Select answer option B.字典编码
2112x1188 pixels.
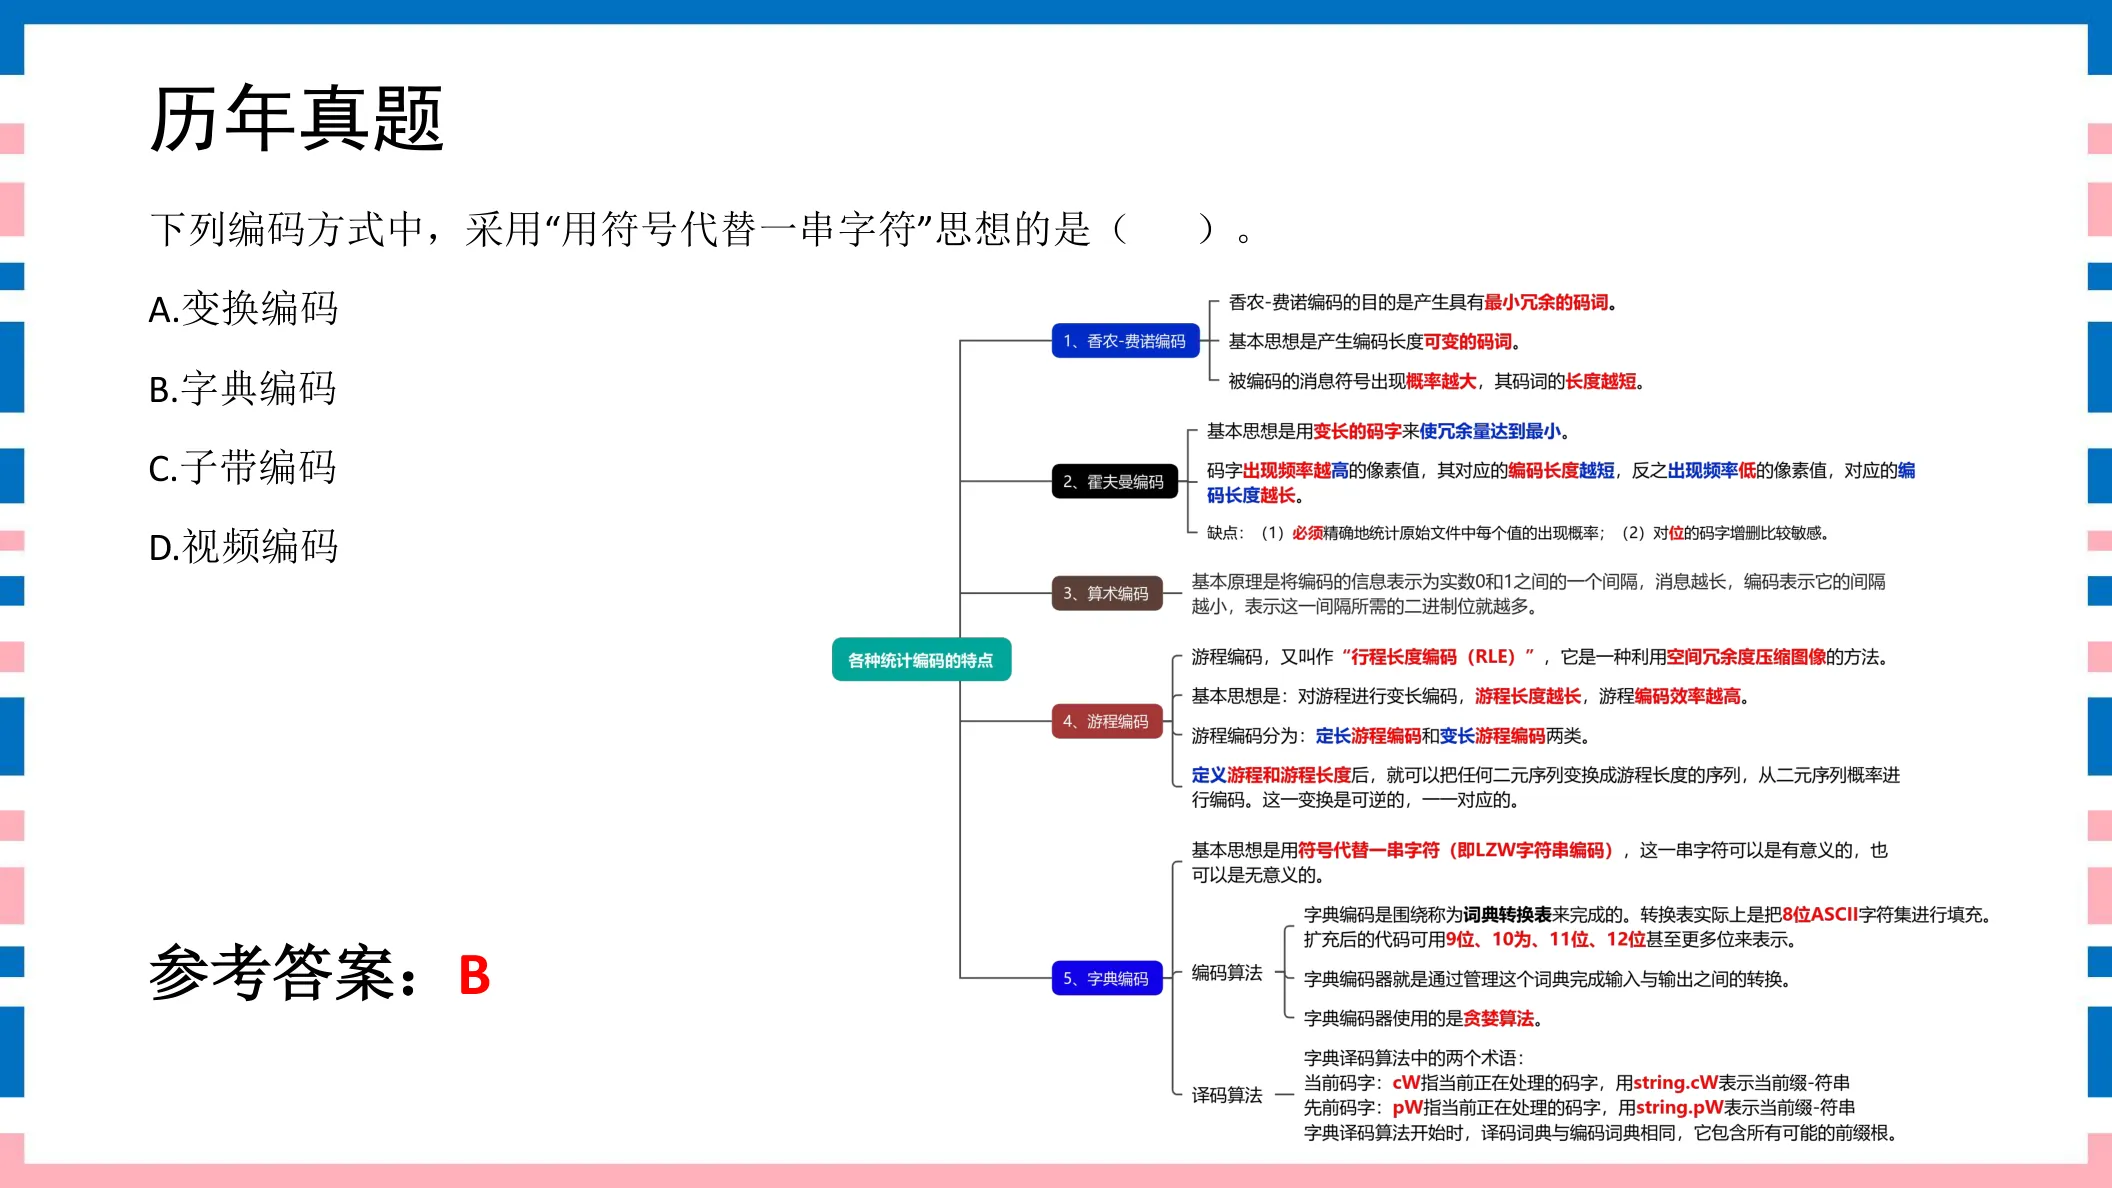(243, 388)
